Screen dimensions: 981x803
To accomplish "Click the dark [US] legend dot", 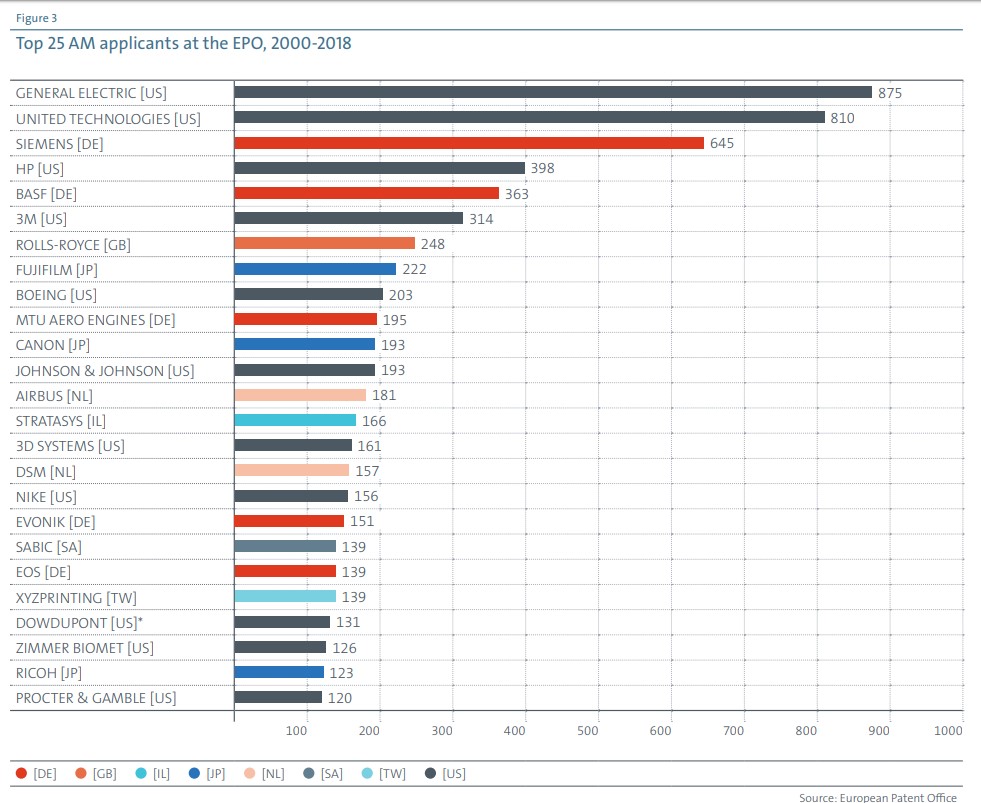I will (x=430, y=774).
